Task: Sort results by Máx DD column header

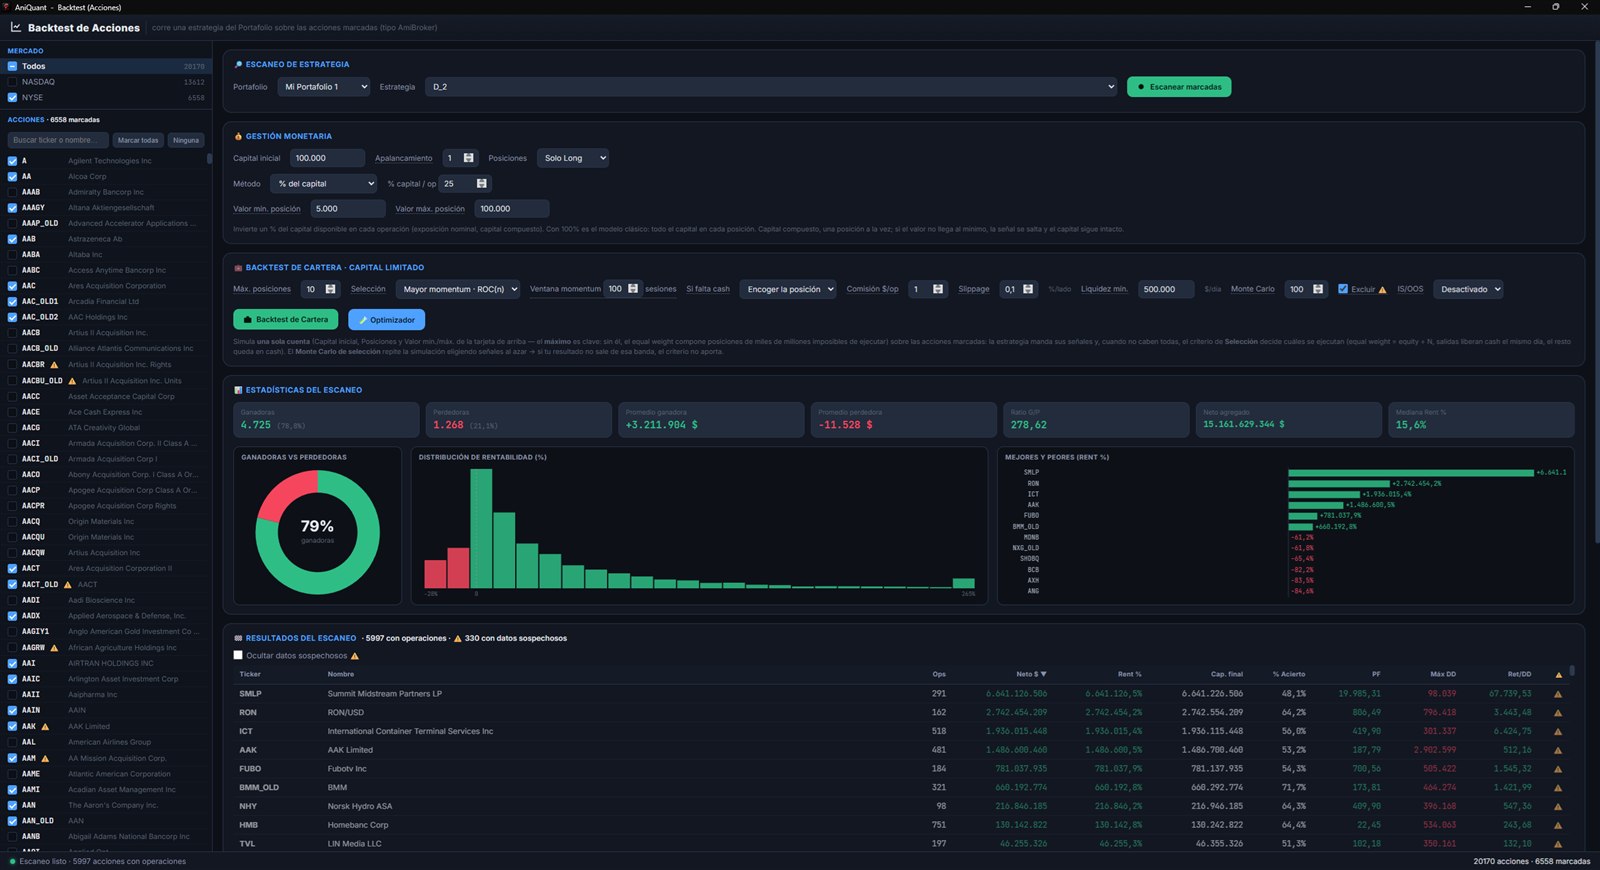Action: pos(1442,674)
